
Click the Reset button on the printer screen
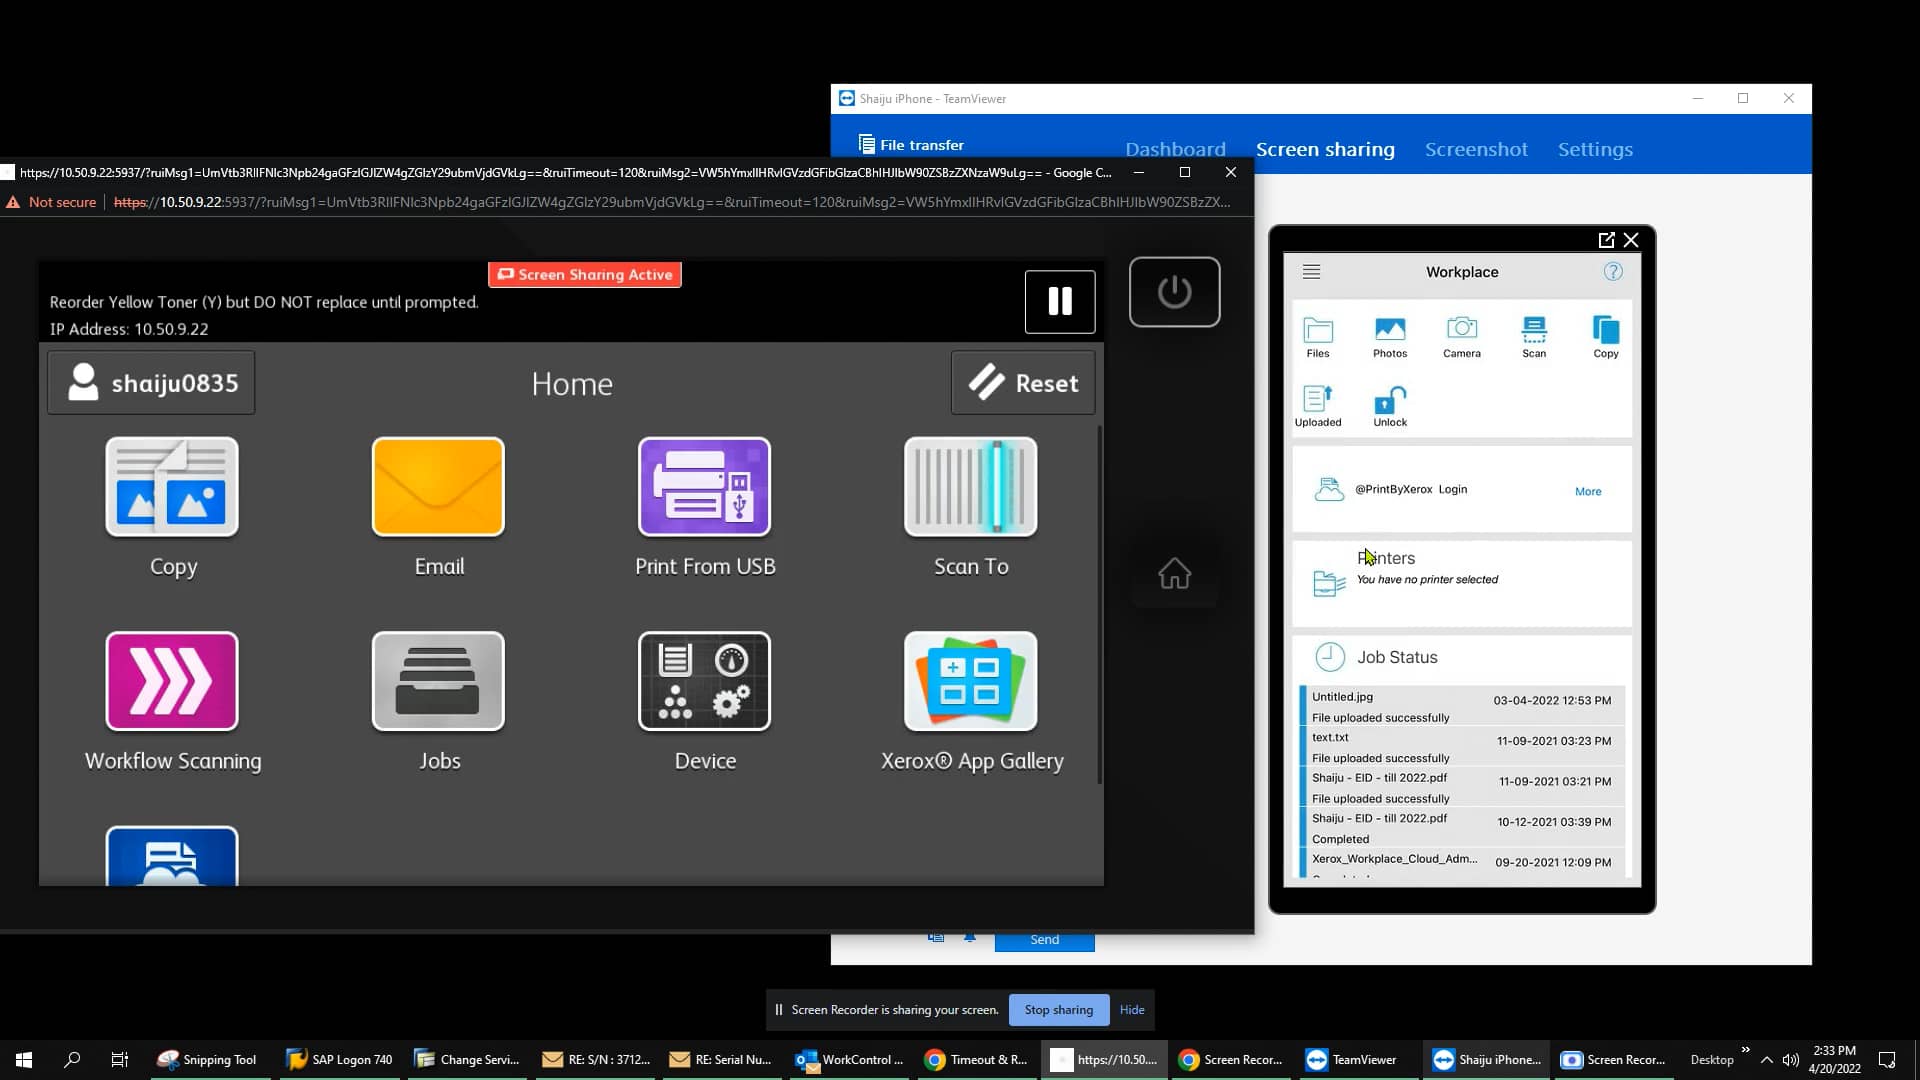[x=1023, y=382]
